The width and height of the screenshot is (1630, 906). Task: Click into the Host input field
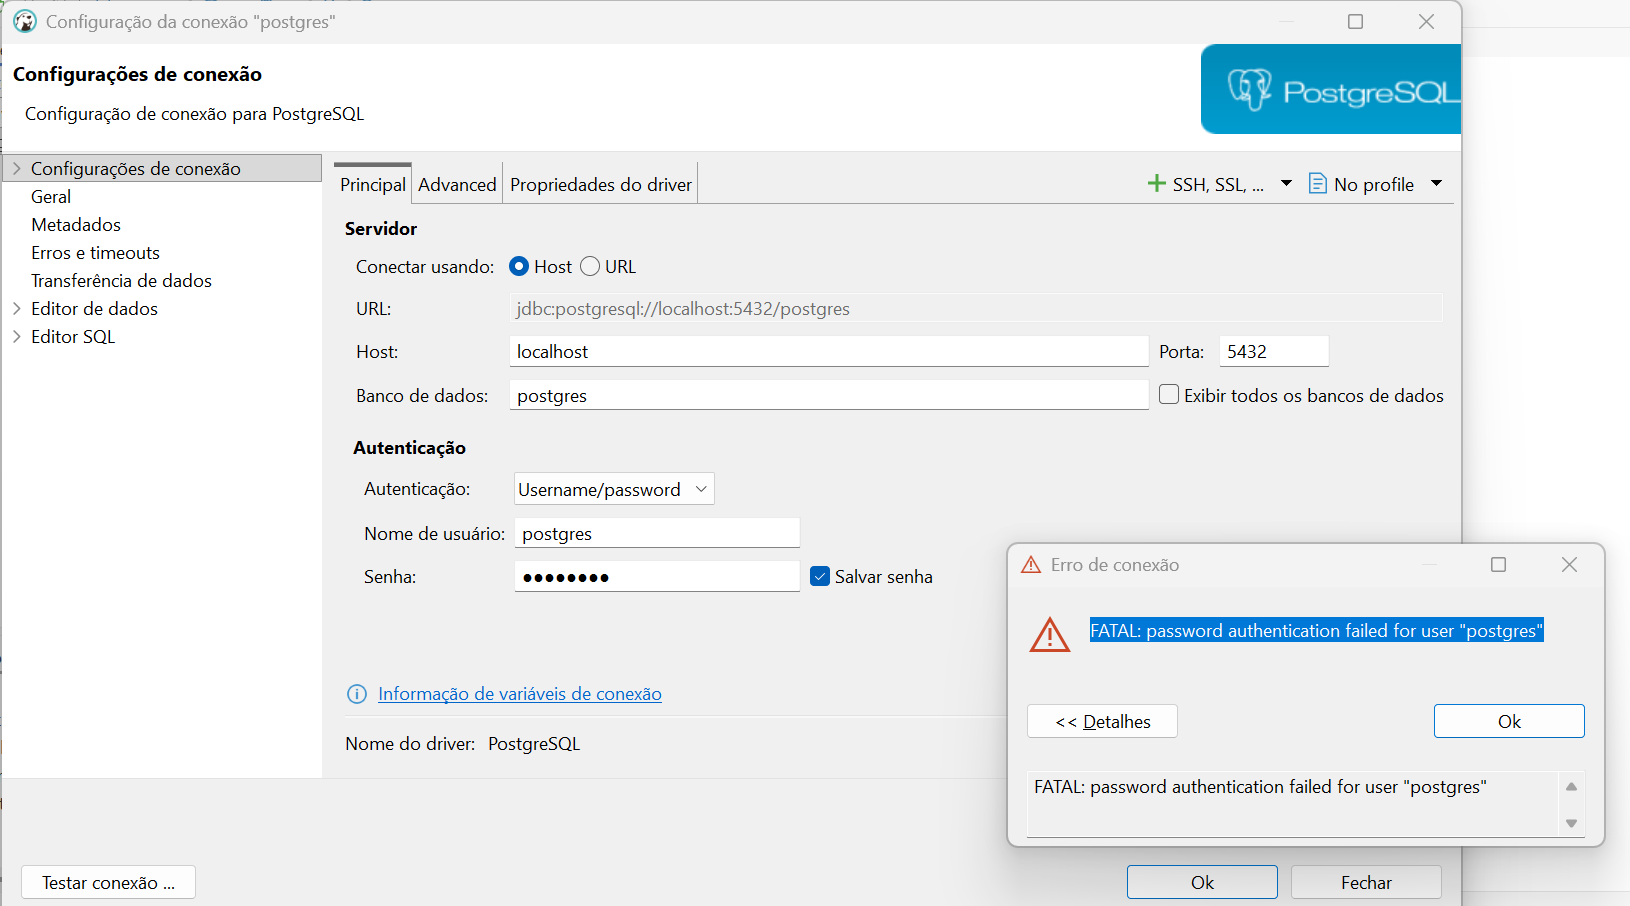coord(829,351)
